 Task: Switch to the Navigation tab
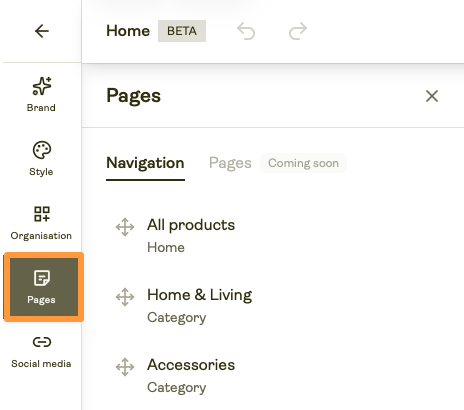145,163
